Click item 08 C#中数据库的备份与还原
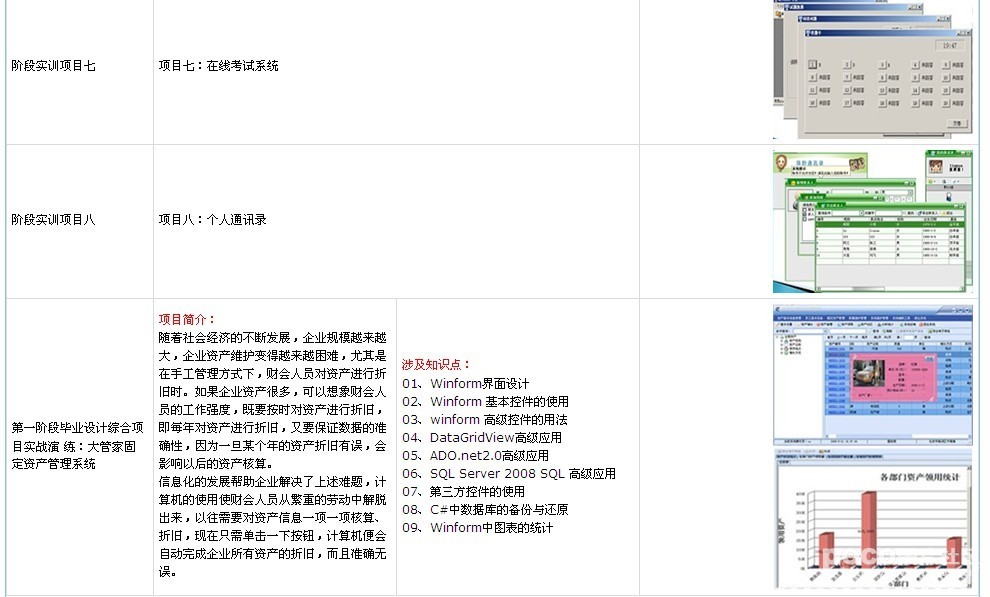The image size is (990, 597). point(485,510)
